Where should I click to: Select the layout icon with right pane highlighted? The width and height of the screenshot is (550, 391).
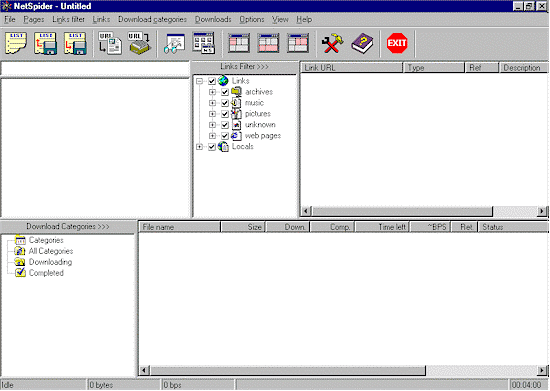click(298, 43)
